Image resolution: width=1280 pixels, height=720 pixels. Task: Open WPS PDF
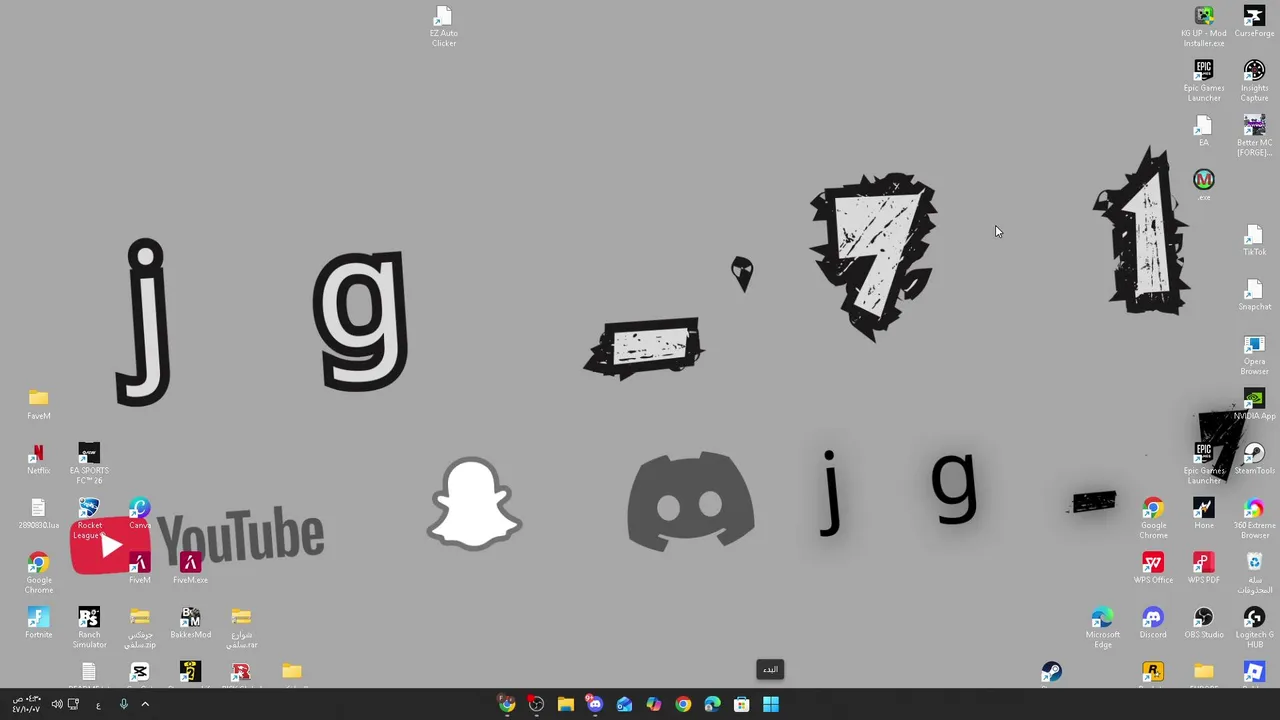pos(1204,568)
